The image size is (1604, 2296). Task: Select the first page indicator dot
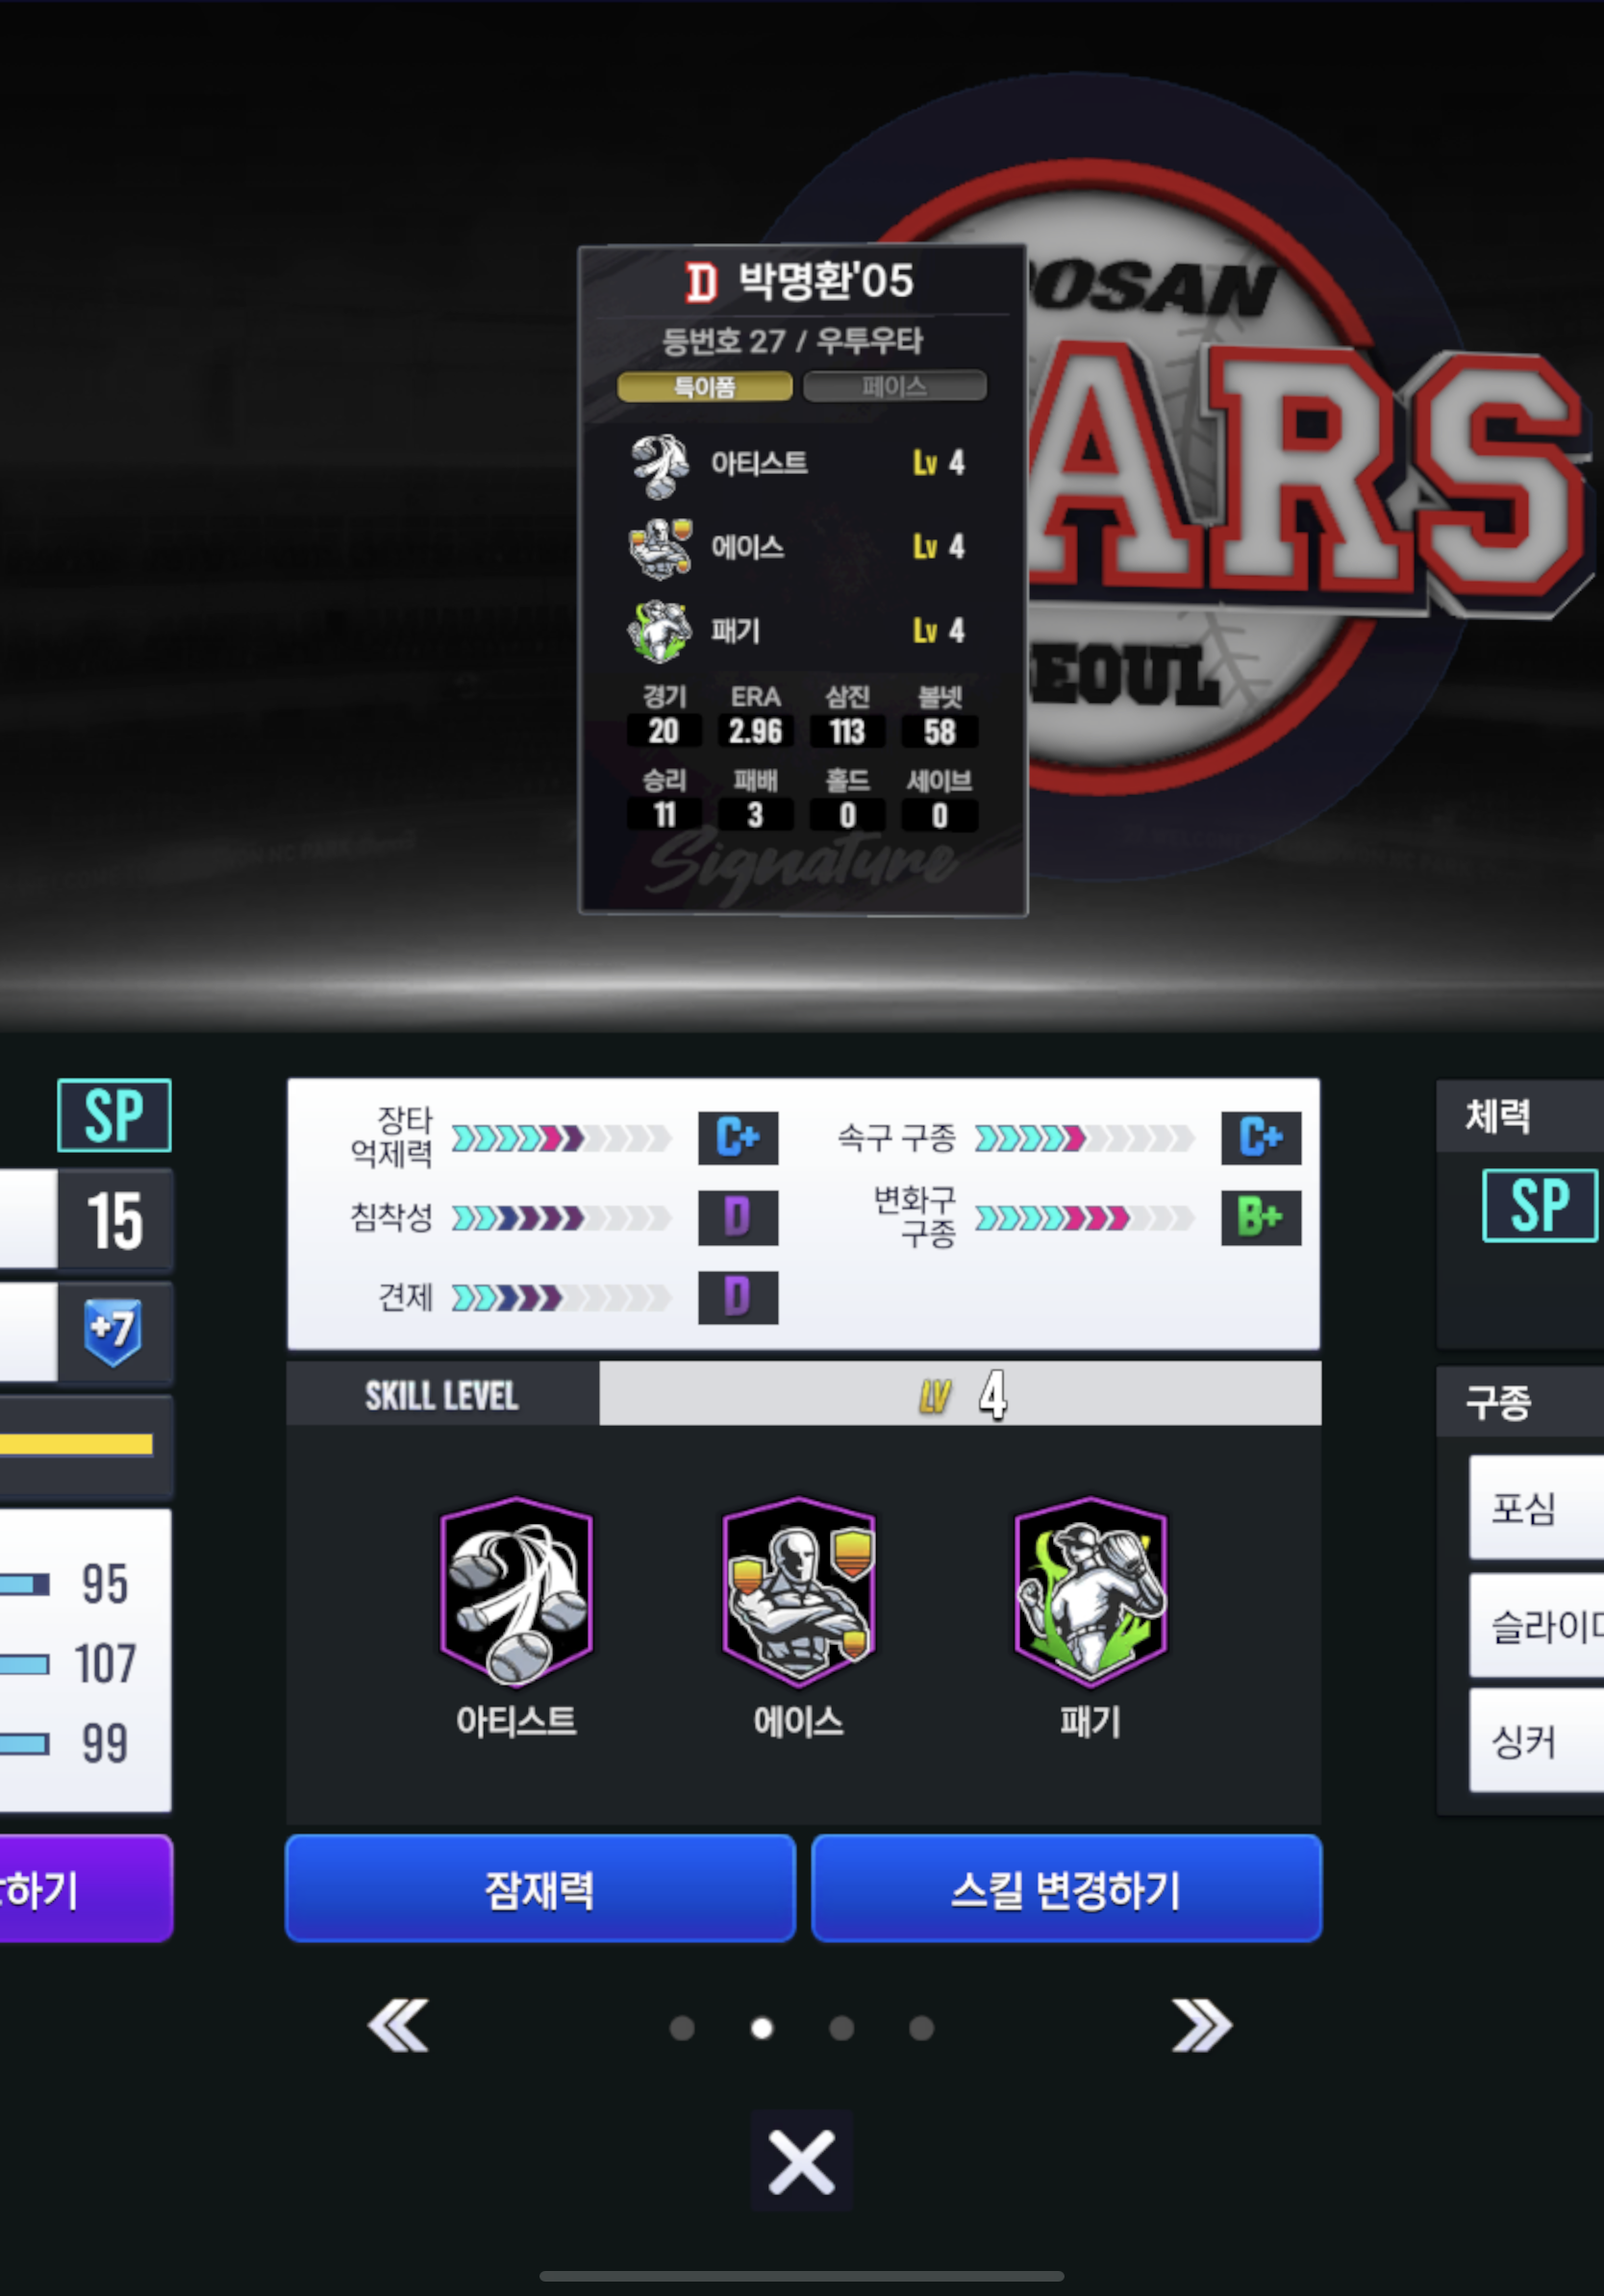click(x=682, y=2028)
